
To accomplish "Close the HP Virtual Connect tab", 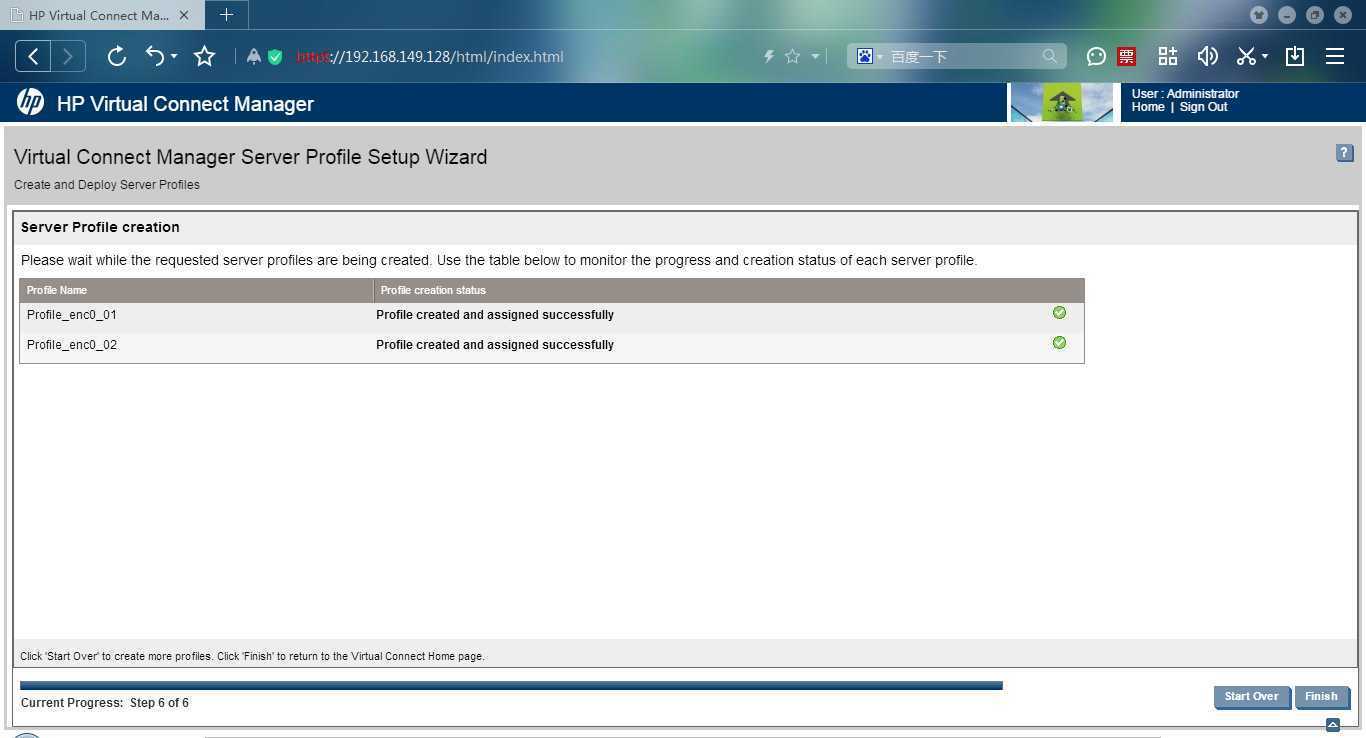I will [184, 15].
